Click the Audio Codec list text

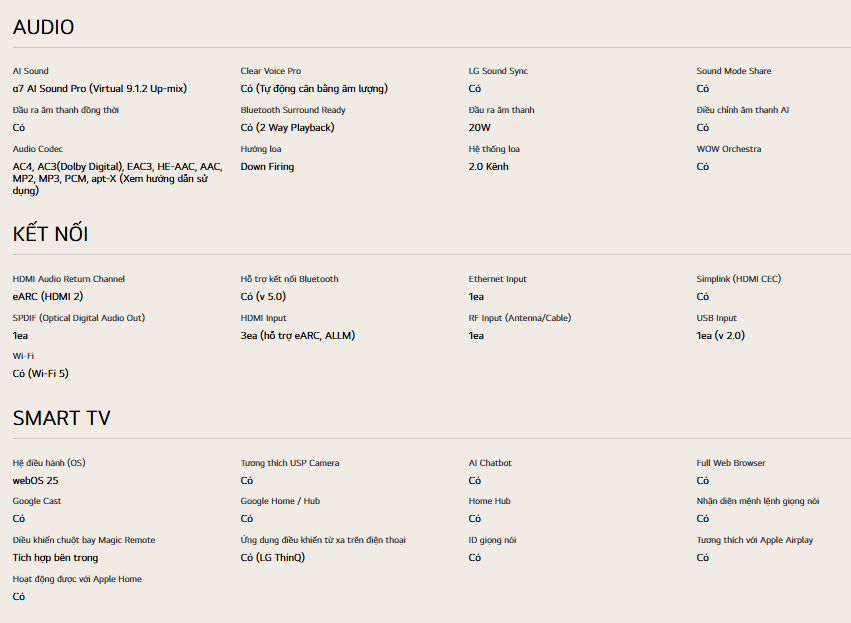(117, 178)
